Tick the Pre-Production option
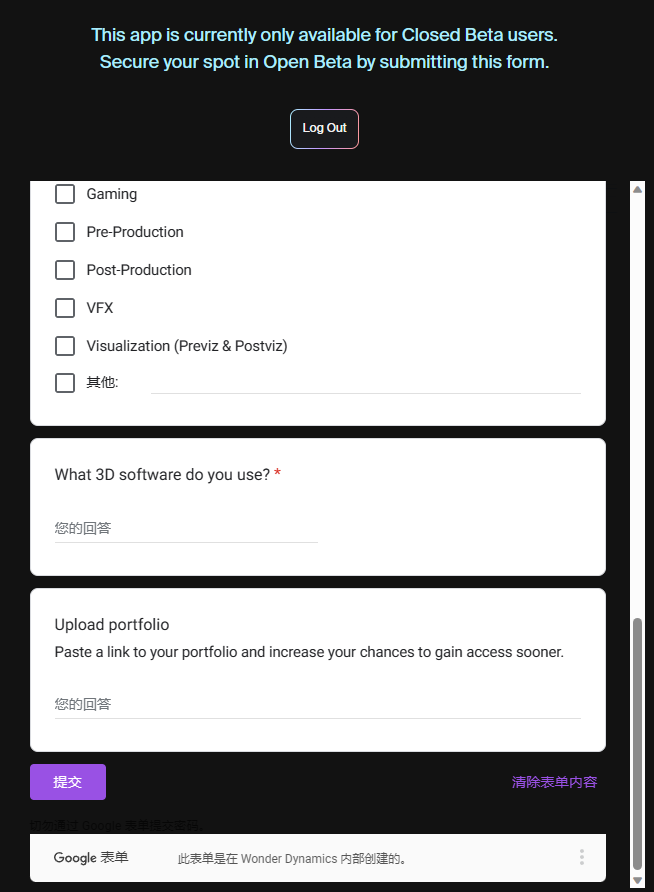 tap(65, 232)
